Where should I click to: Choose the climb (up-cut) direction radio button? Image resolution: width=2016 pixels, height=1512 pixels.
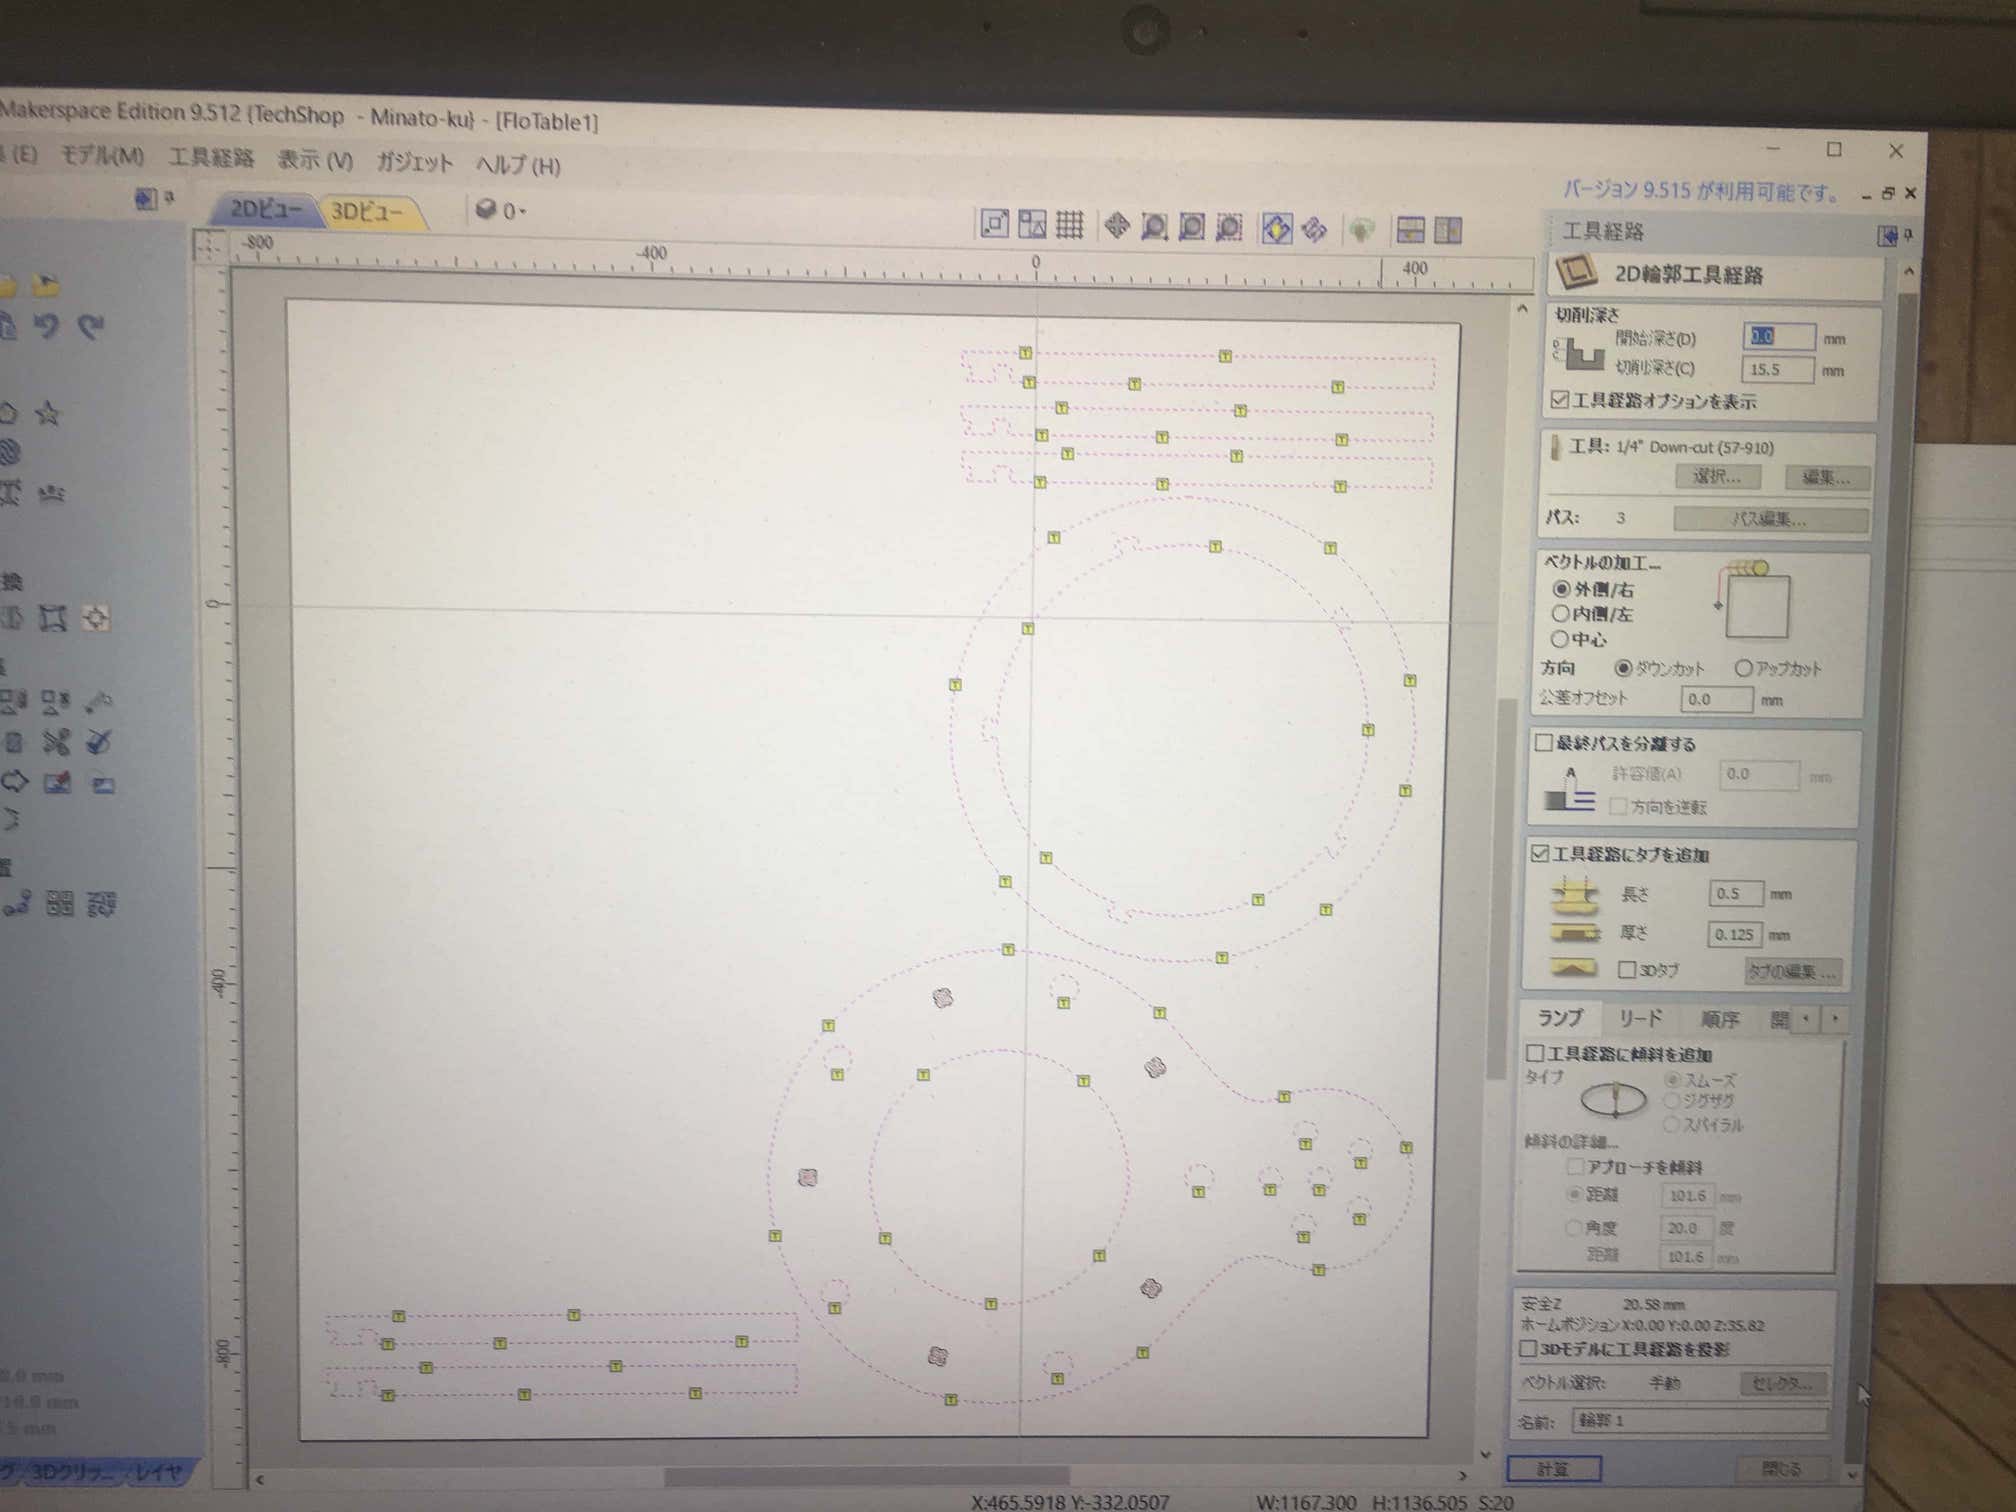coord(1743,668)
